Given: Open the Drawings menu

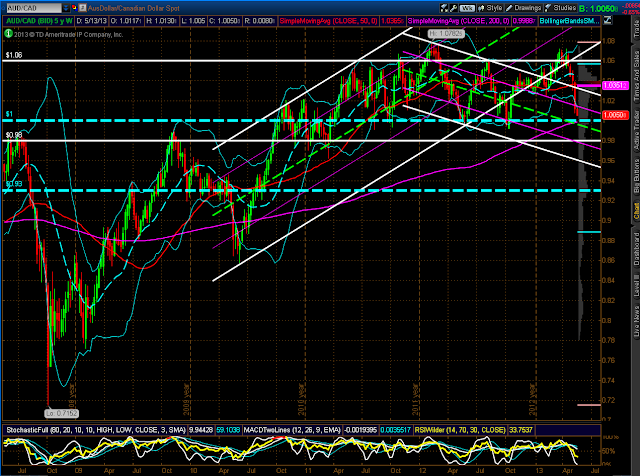Looking at the screenshot, I should pos(524,8).
